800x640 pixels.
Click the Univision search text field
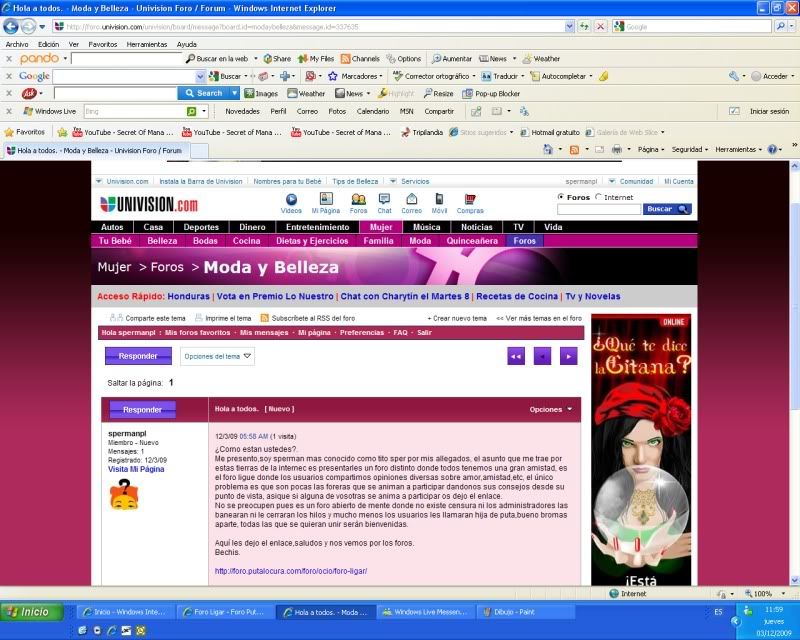[x=599, y=209]
